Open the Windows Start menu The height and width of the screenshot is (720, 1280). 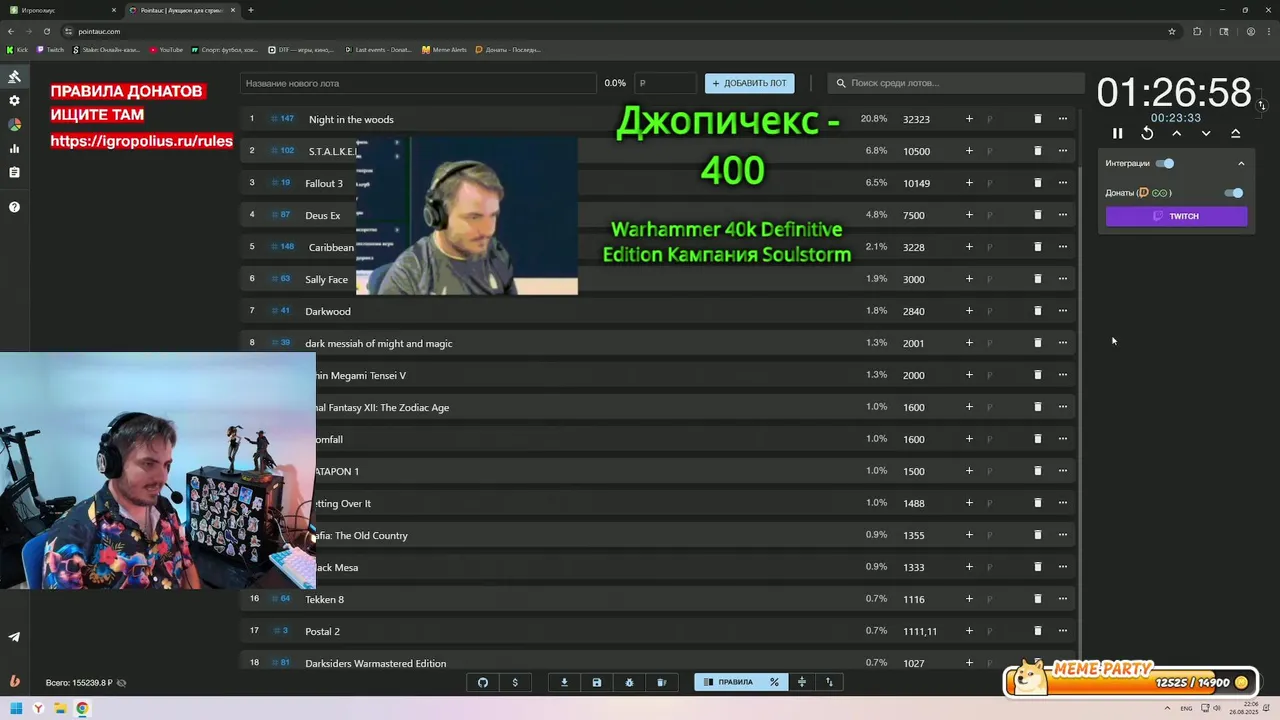click(16, 709)
